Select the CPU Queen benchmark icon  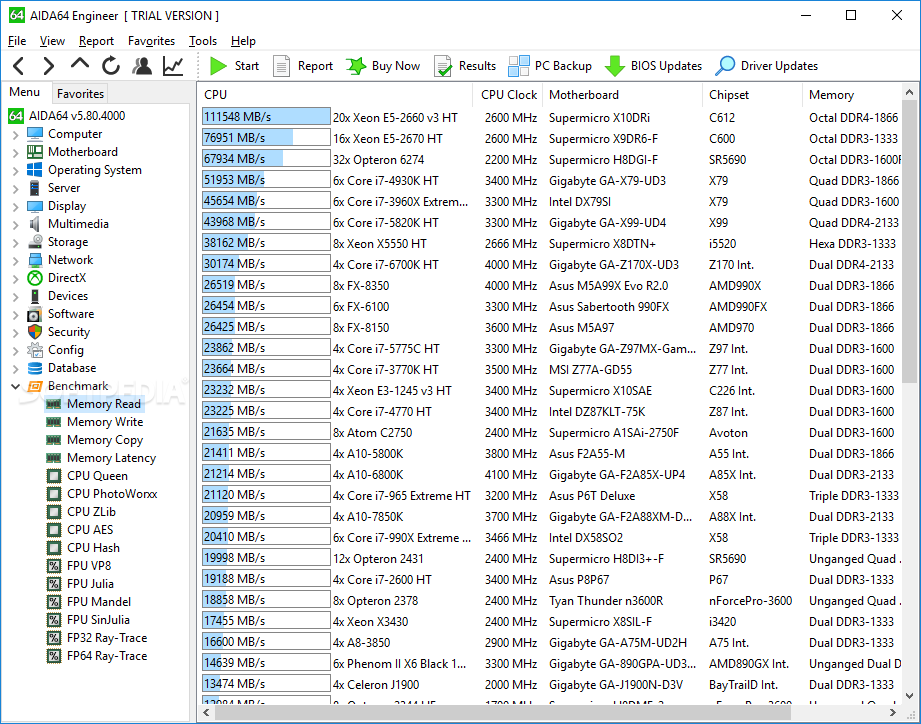pyautogui.click(x=53, y=476)
